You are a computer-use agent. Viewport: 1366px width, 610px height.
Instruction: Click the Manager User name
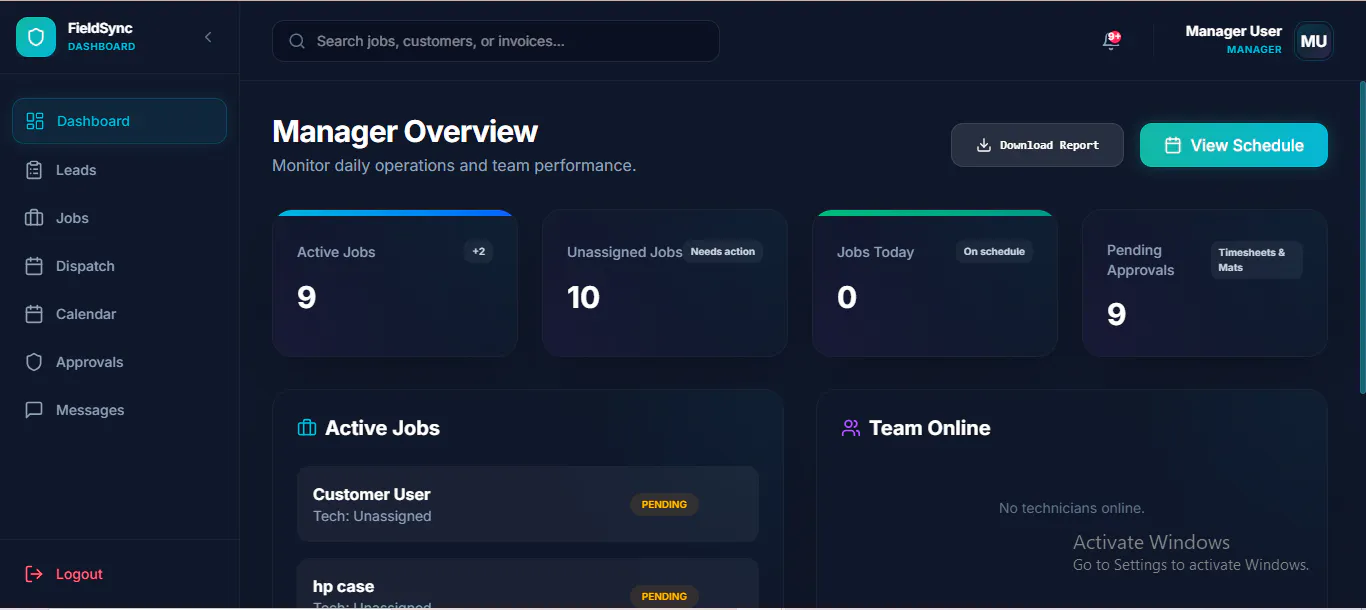pyautogui.click(x=1234, y=31)
